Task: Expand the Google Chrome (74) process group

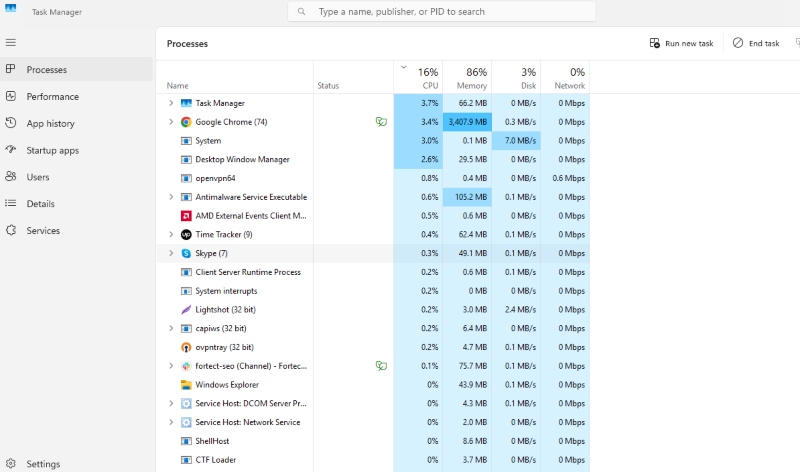Action: coord(171,122)
